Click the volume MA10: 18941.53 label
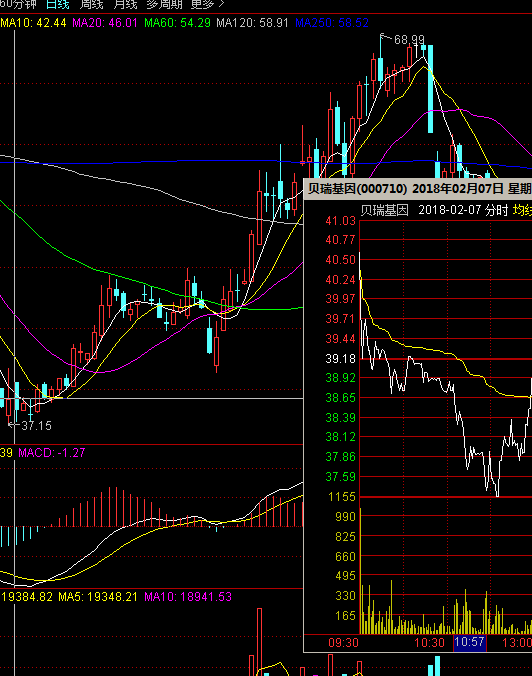 pyautogui.click(x=188, y=597)
